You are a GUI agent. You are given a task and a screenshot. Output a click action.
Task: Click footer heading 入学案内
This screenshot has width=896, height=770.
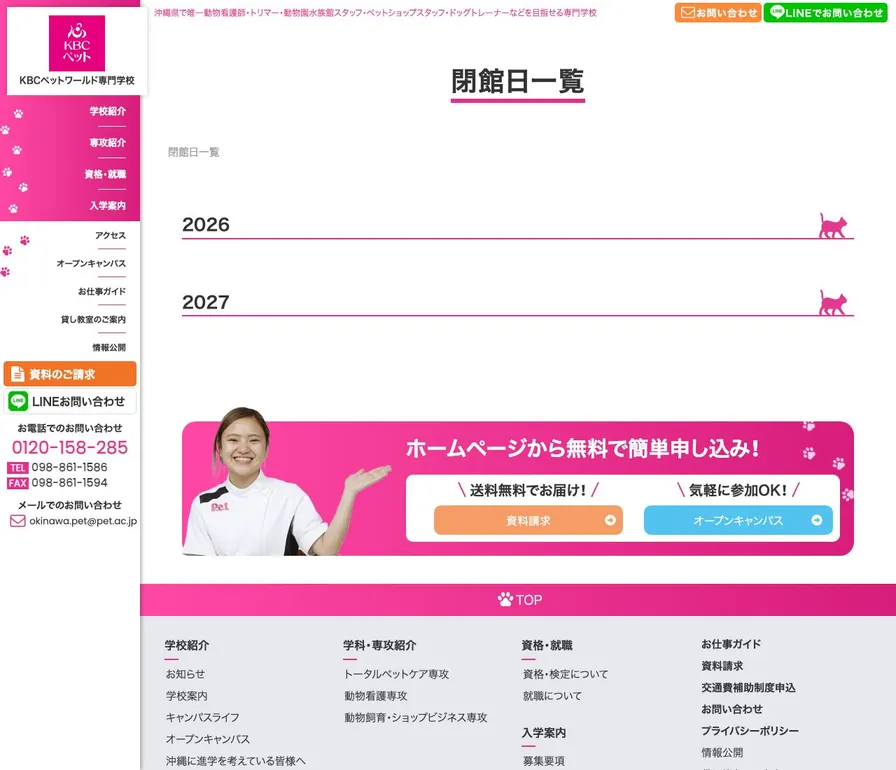click(x=543, y=733)
